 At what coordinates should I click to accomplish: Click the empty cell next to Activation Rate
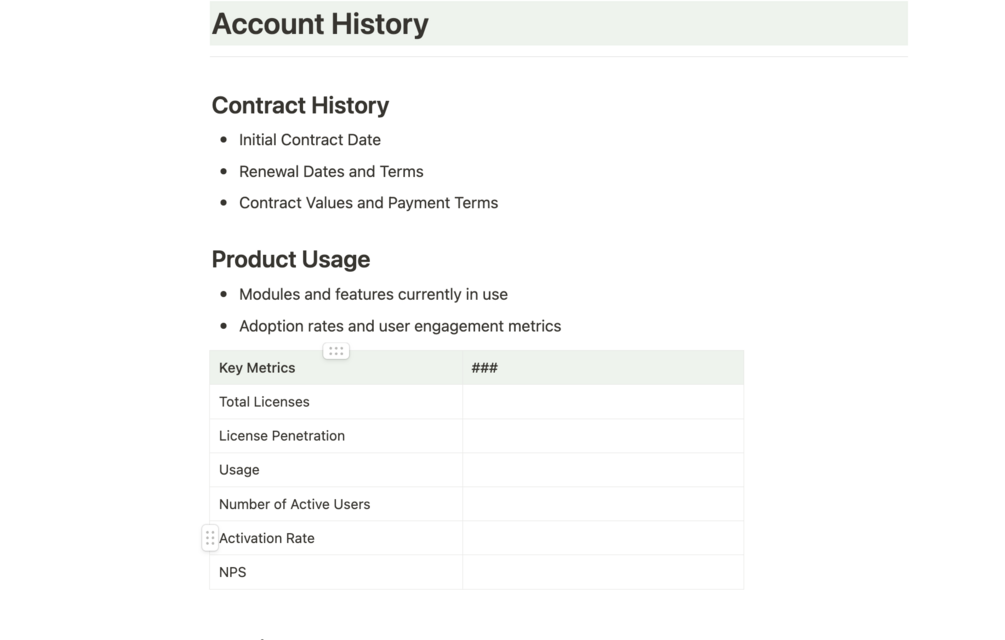(603, 538)
